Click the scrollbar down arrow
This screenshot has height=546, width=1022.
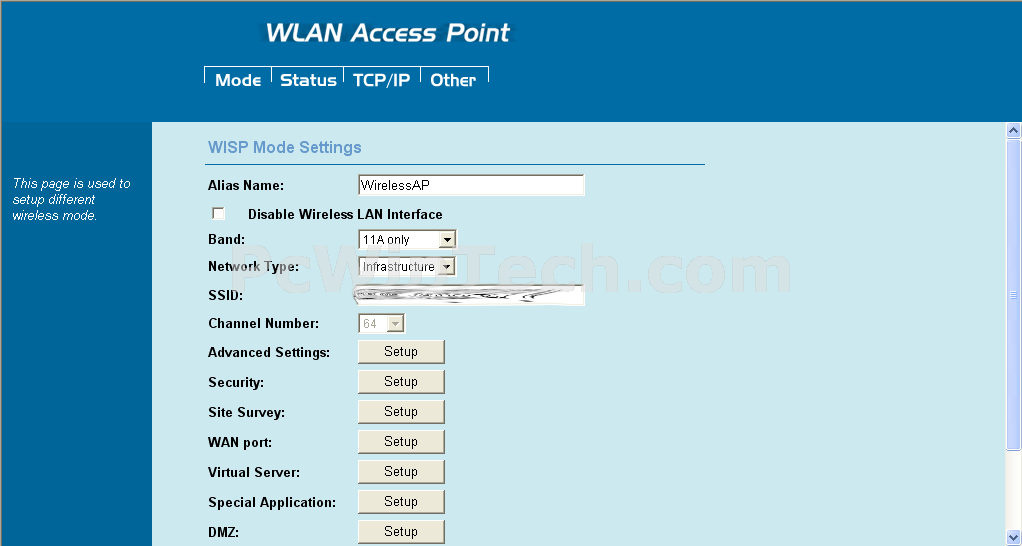(x=1013, y=538)
